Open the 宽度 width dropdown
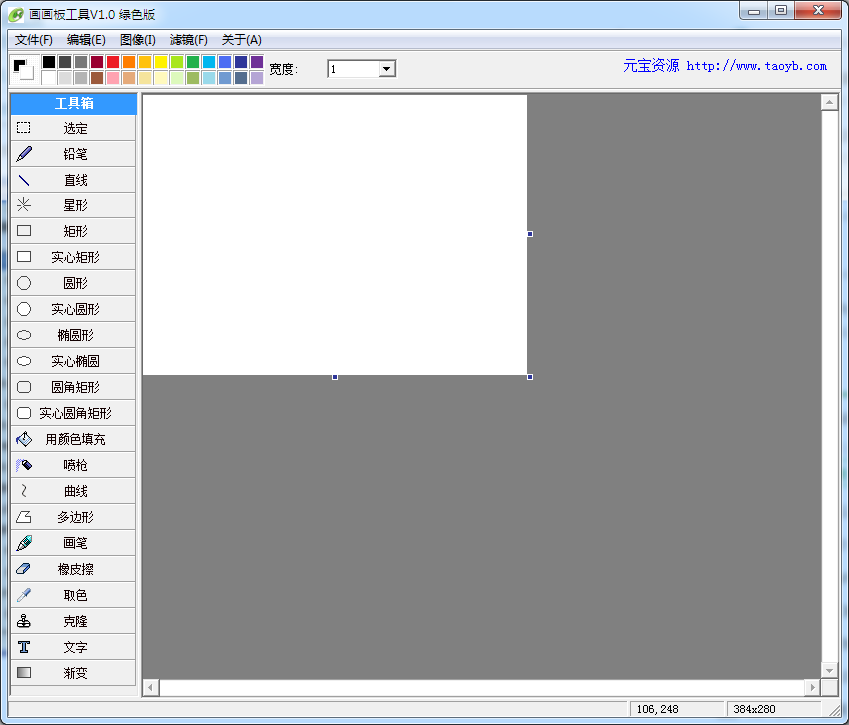This screenshot has height=725, width=849. click(387, 69)
